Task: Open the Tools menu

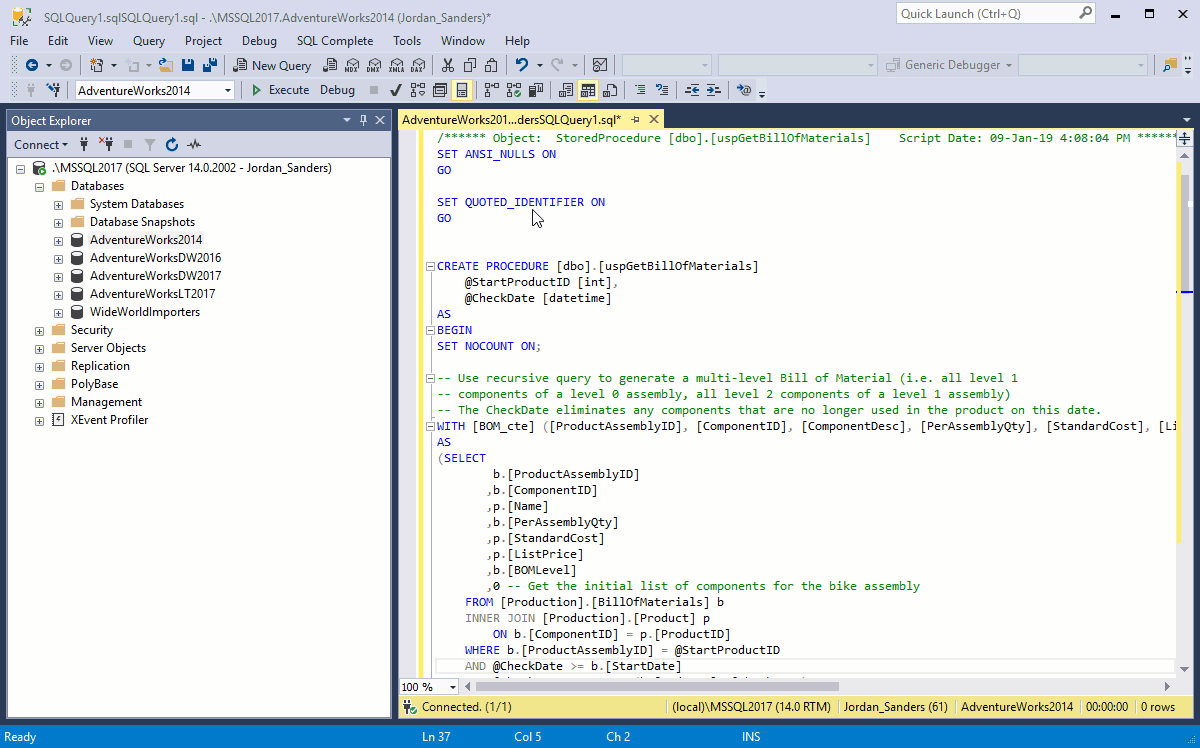Action: [x=407, y=41]
